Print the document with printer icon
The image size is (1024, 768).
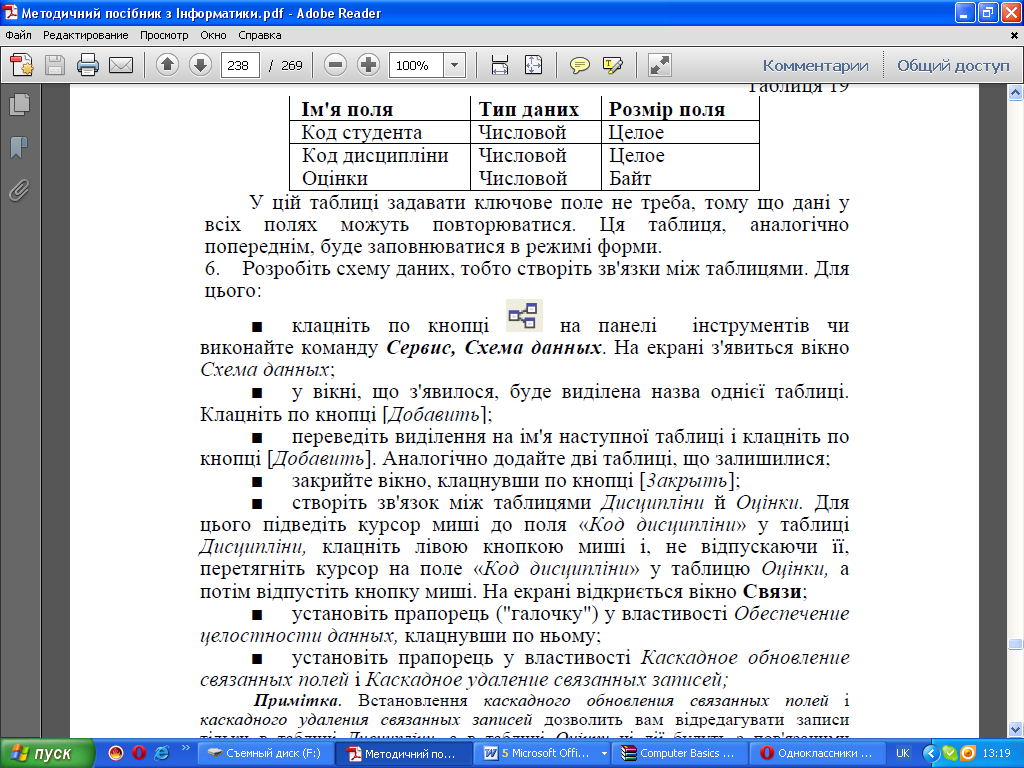point(88,65)
